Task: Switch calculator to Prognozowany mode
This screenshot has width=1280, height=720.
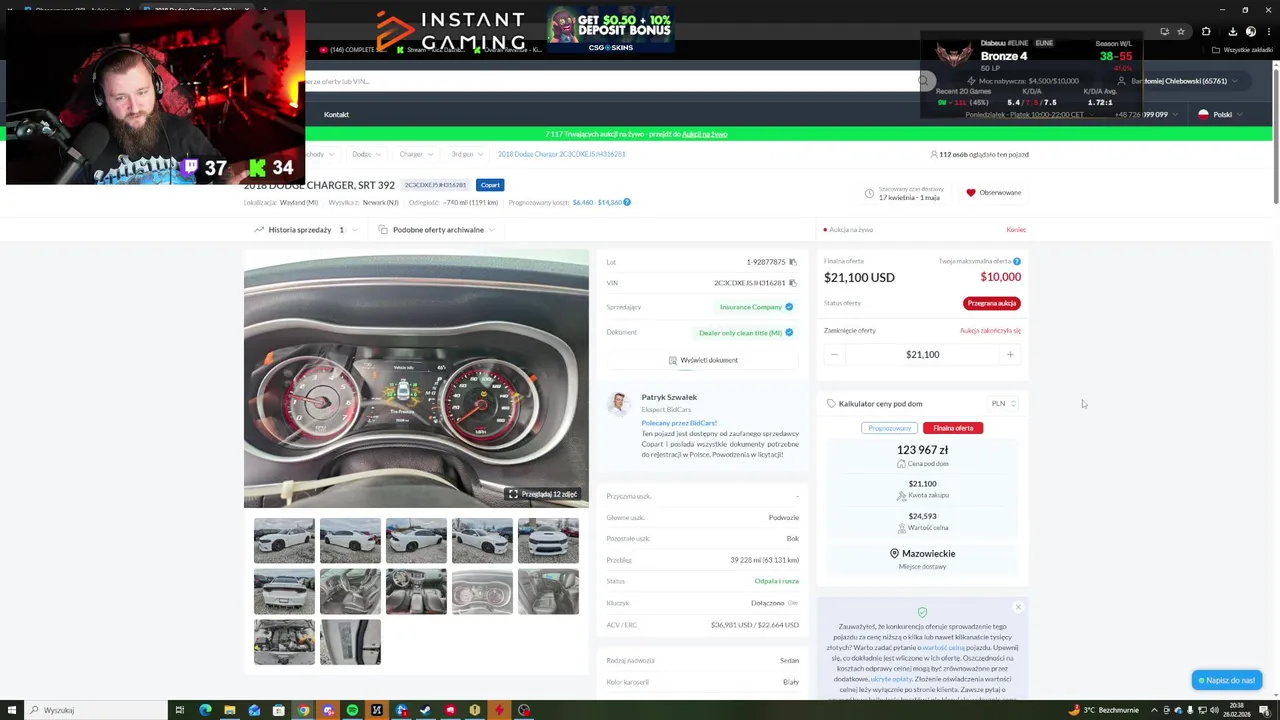Action: [x=890, y=428]
